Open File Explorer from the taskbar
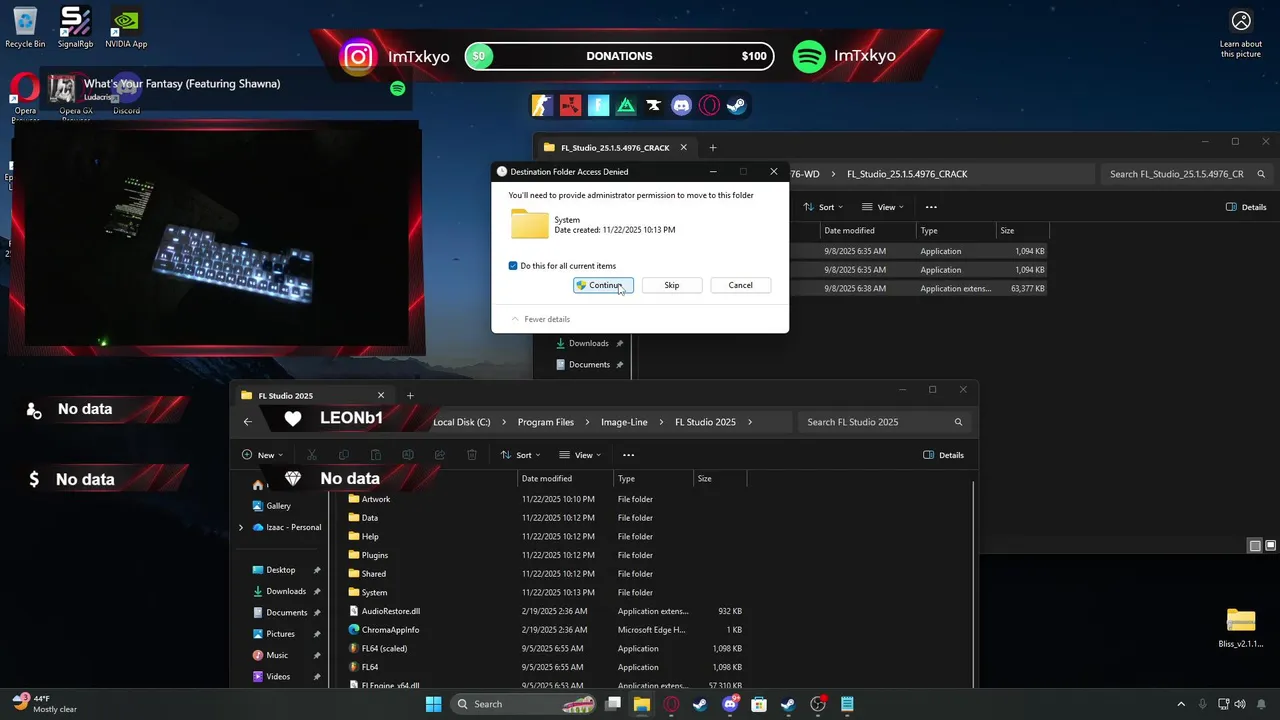Image resolution: width=1280 pixels, height=720 pixels. (x=641, y=704)
